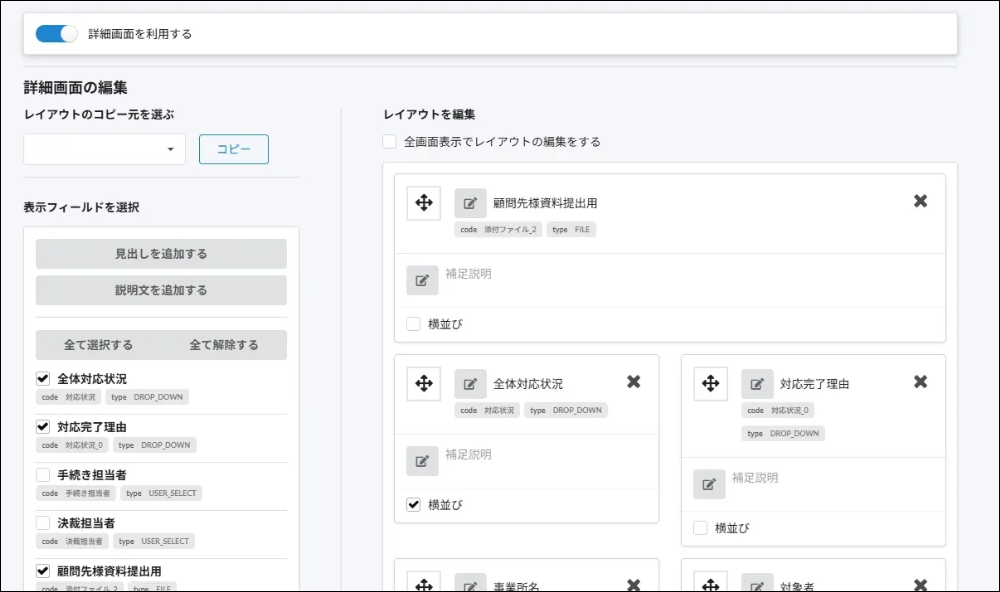Check 横並び in 対応完了理由 card

(700, 528)
